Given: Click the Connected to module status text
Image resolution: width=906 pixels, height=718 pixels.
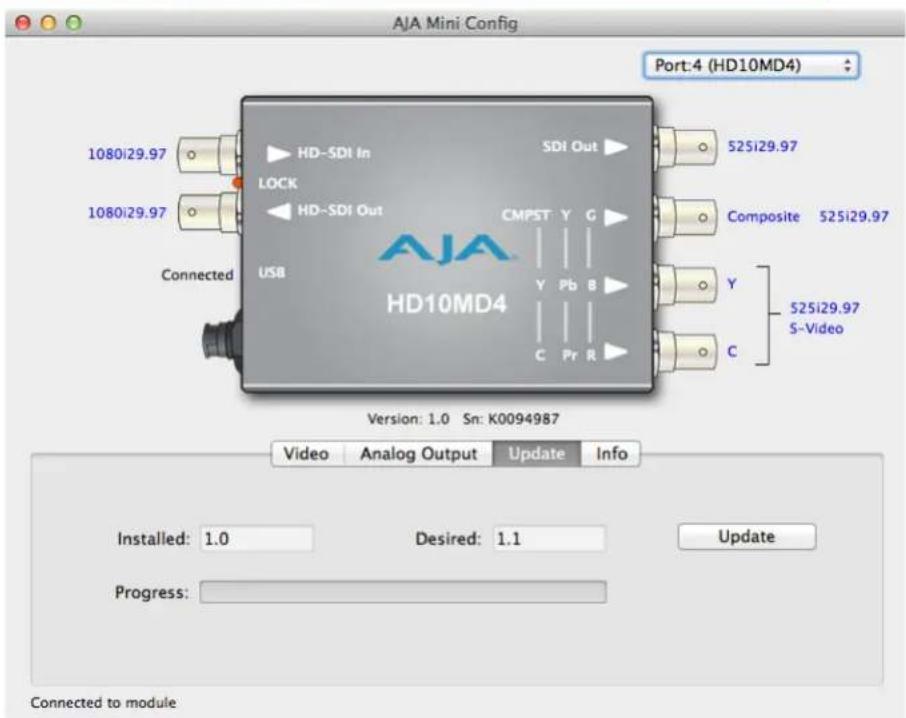Looking at the screenshot, I should pyautogui.click(x=103, y=703).
